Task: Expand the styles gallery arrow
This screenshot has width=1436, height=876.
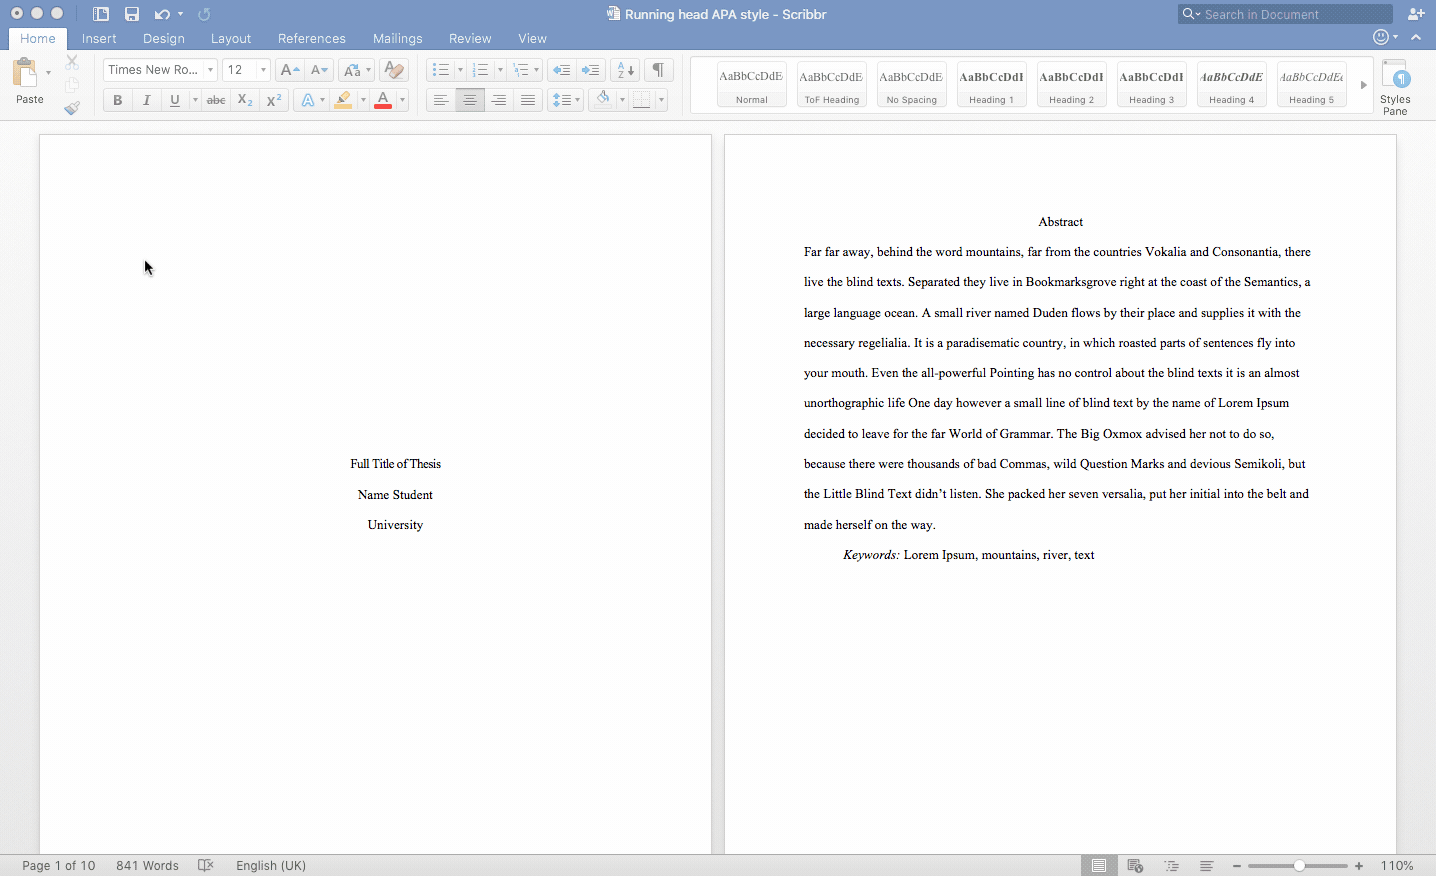Action: tap(1363, 85)
